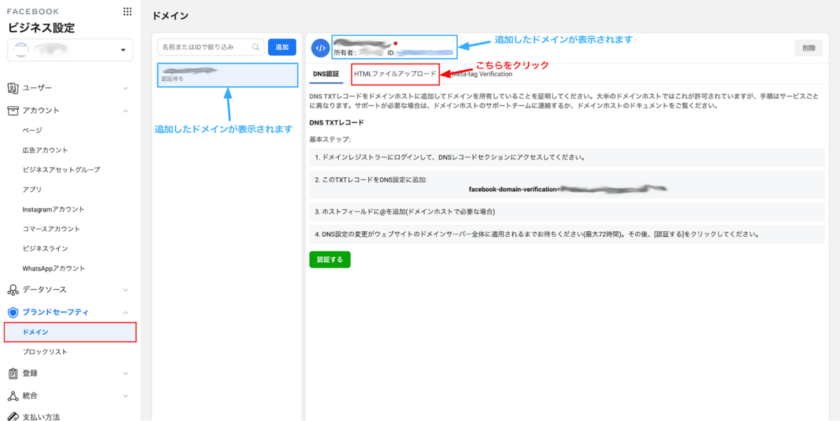Screen dimensions: 840x421
Task: Click the DNS TXTレコード heading
Action: (336, 123)
